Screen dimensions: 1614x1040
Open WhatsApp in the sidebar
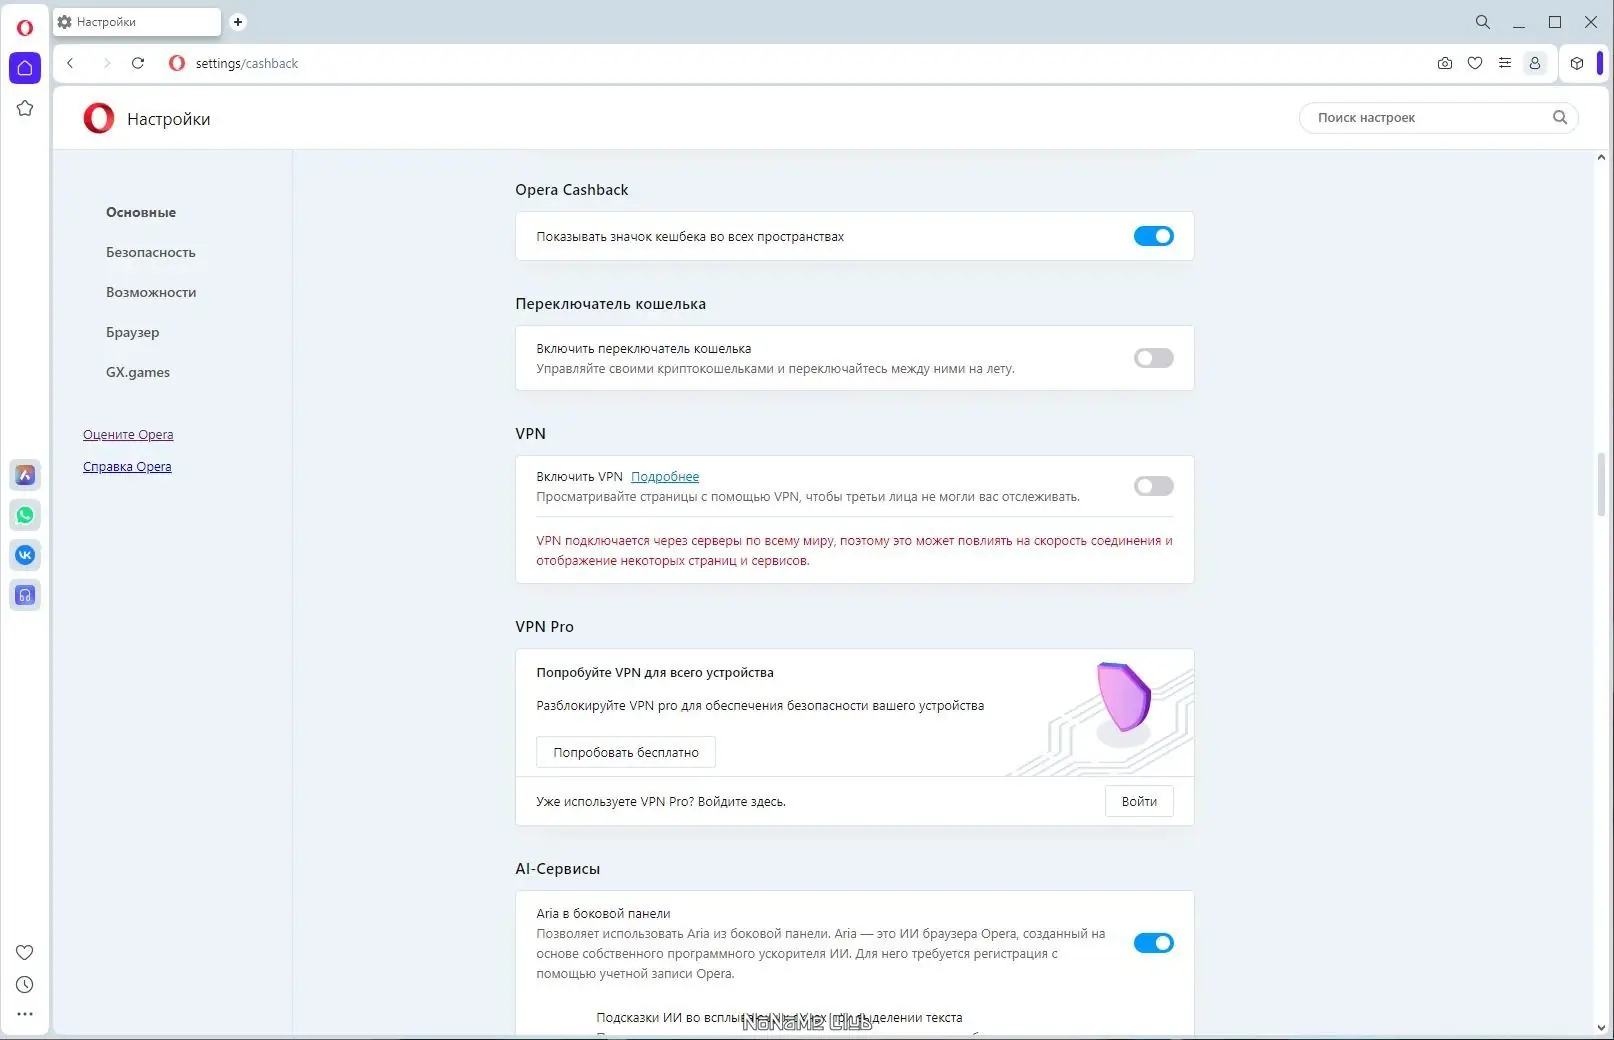point(25,515)
